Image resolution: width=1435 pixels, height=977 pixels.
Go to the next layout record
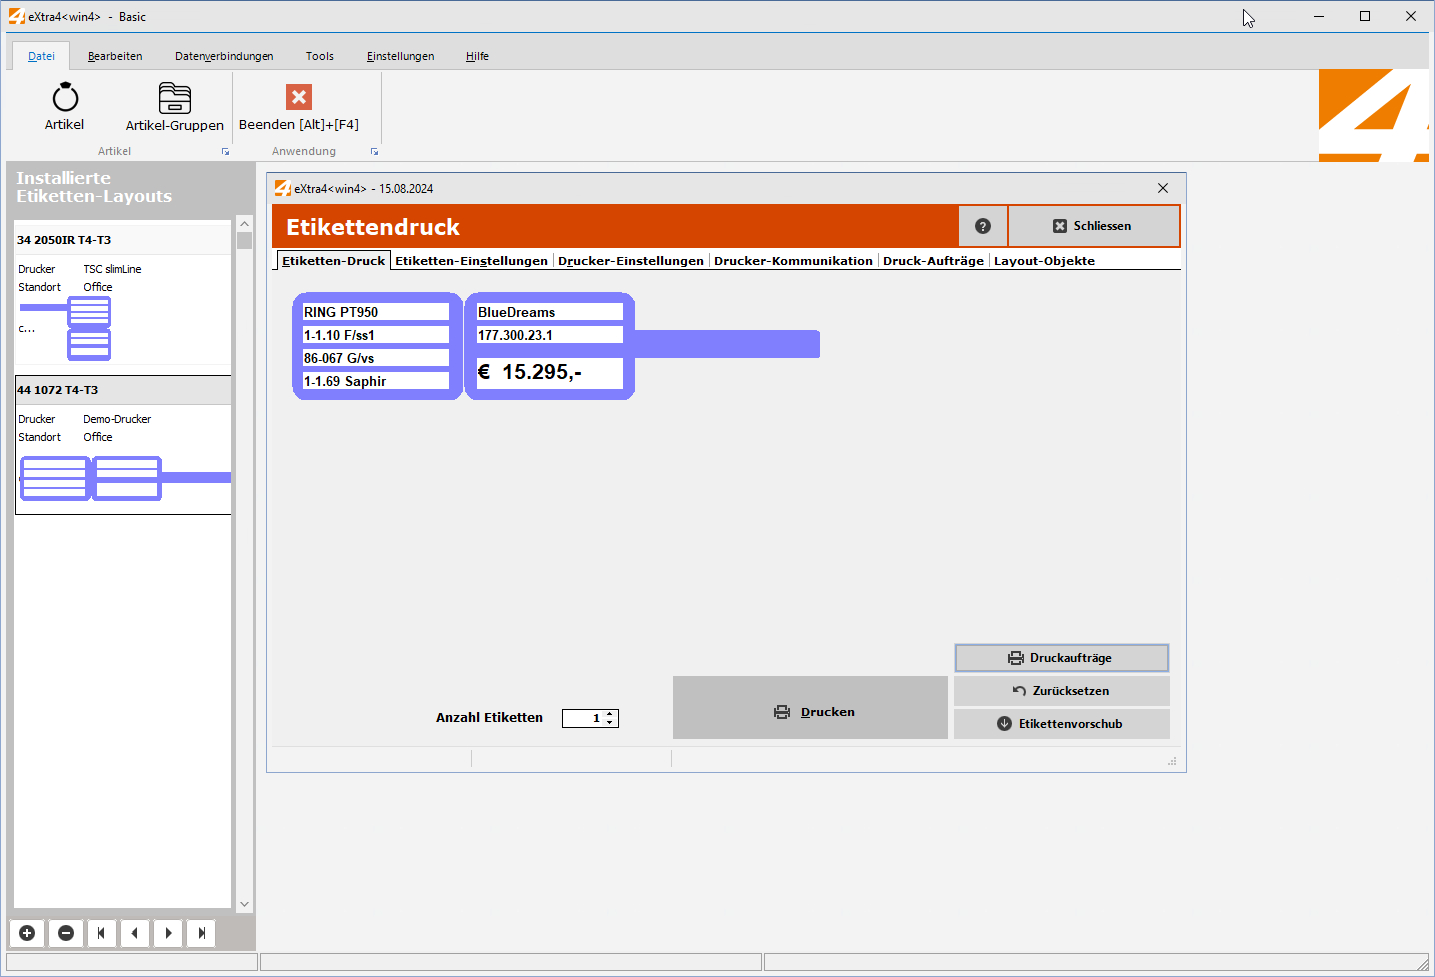(168, 933)
